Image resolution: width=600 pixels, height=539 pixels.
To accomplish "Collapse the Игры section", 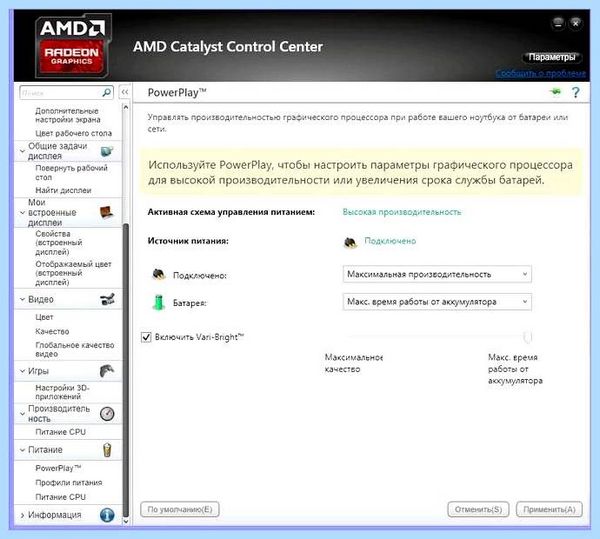I will 22,371.
